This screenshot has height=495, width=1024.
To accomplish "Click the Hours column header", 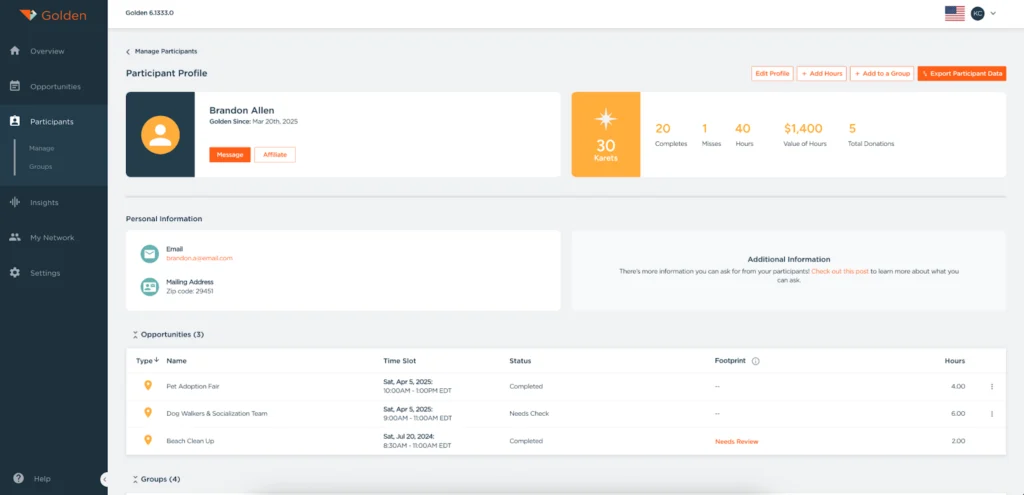I will pyautogui.click(x=955, y=360).
